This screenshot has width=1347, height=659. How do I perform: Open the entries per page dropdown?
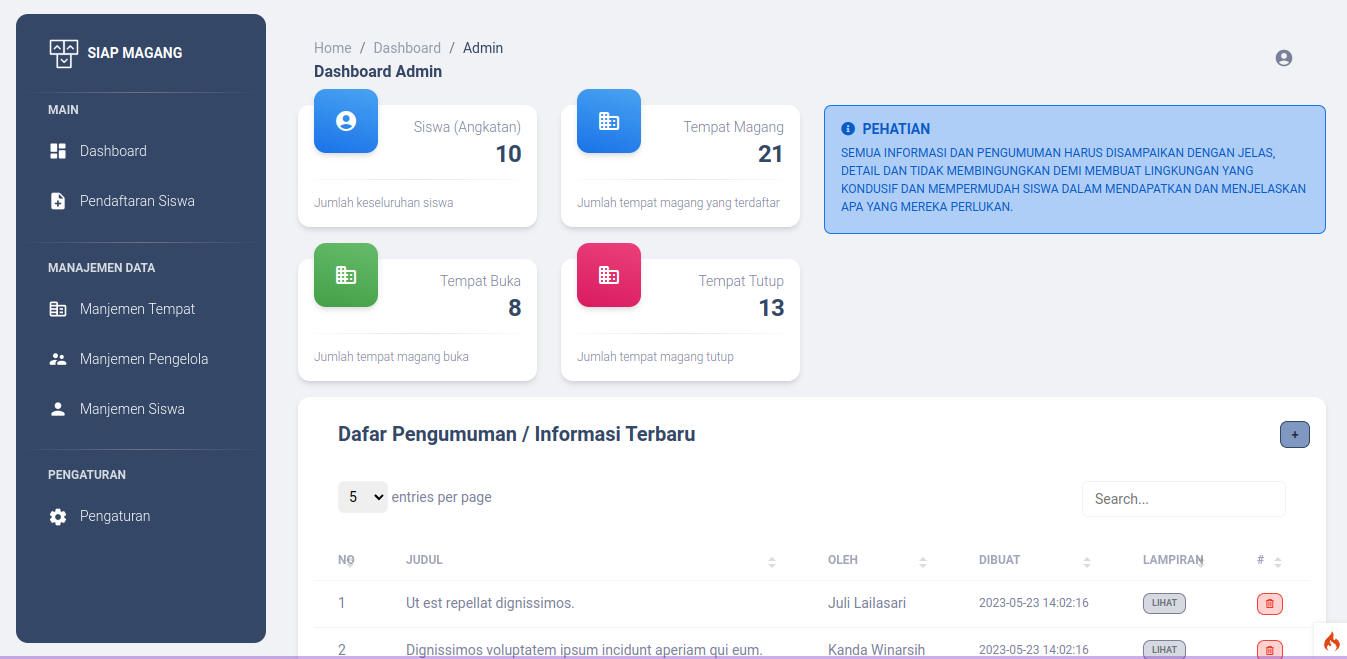(x=362, y=497)
